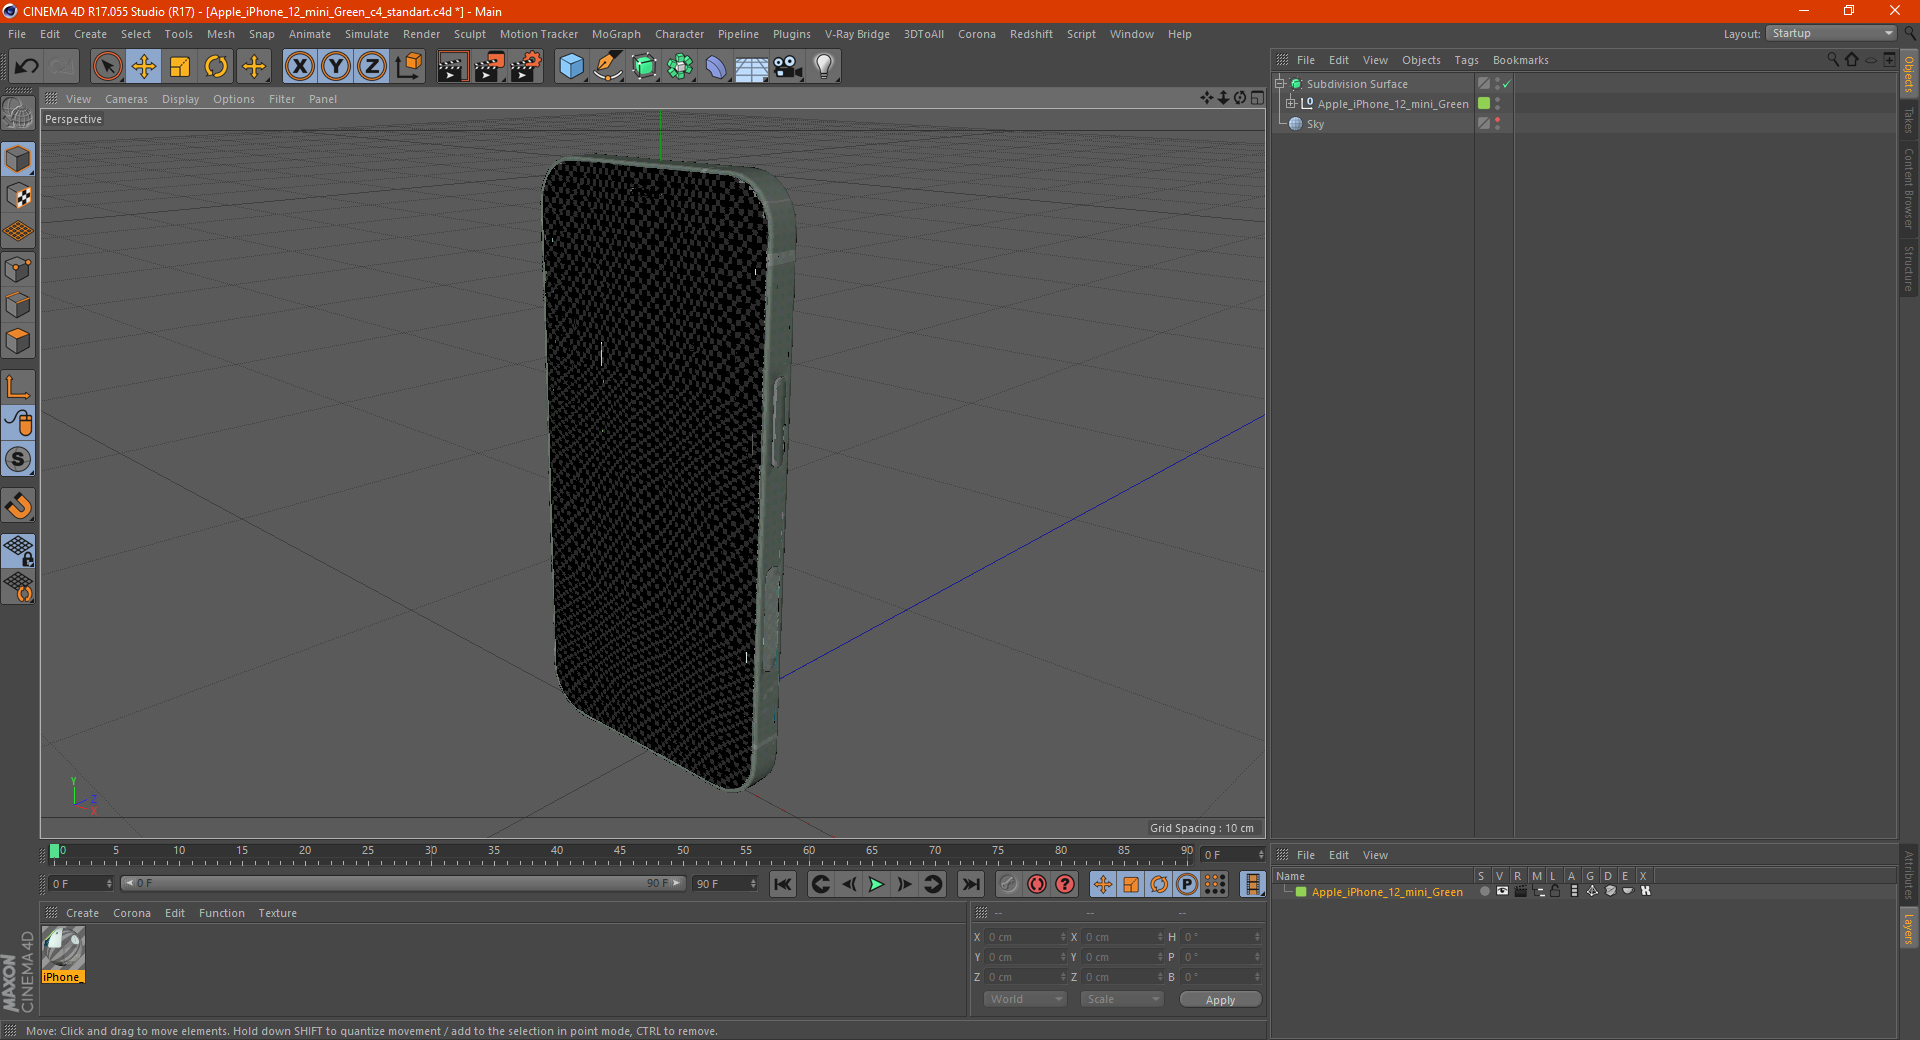This screenshot has height=1040, width=1920.
Task: Toggle X axis lock
Action: pos(299,67)
